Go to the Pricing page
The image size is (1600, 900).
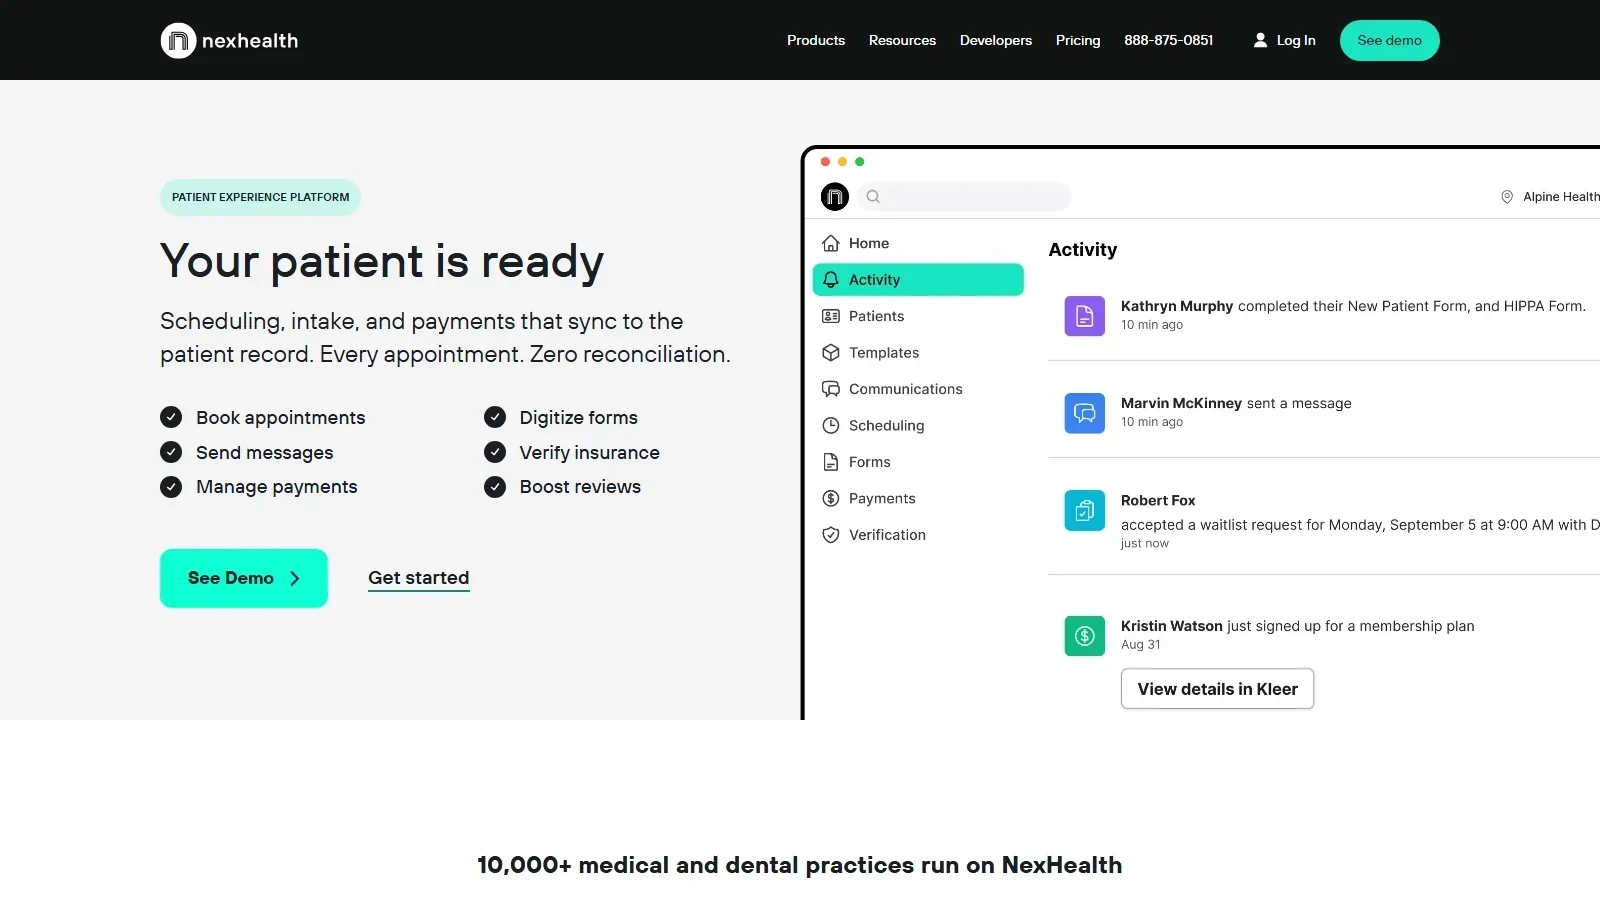[1078, 40]
